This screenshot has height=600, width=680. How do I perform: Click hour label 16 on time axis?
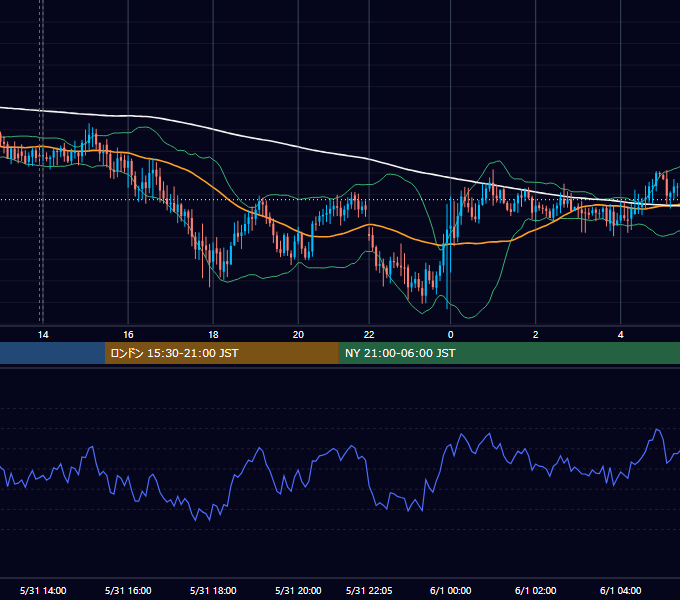(x=128, y=335)
